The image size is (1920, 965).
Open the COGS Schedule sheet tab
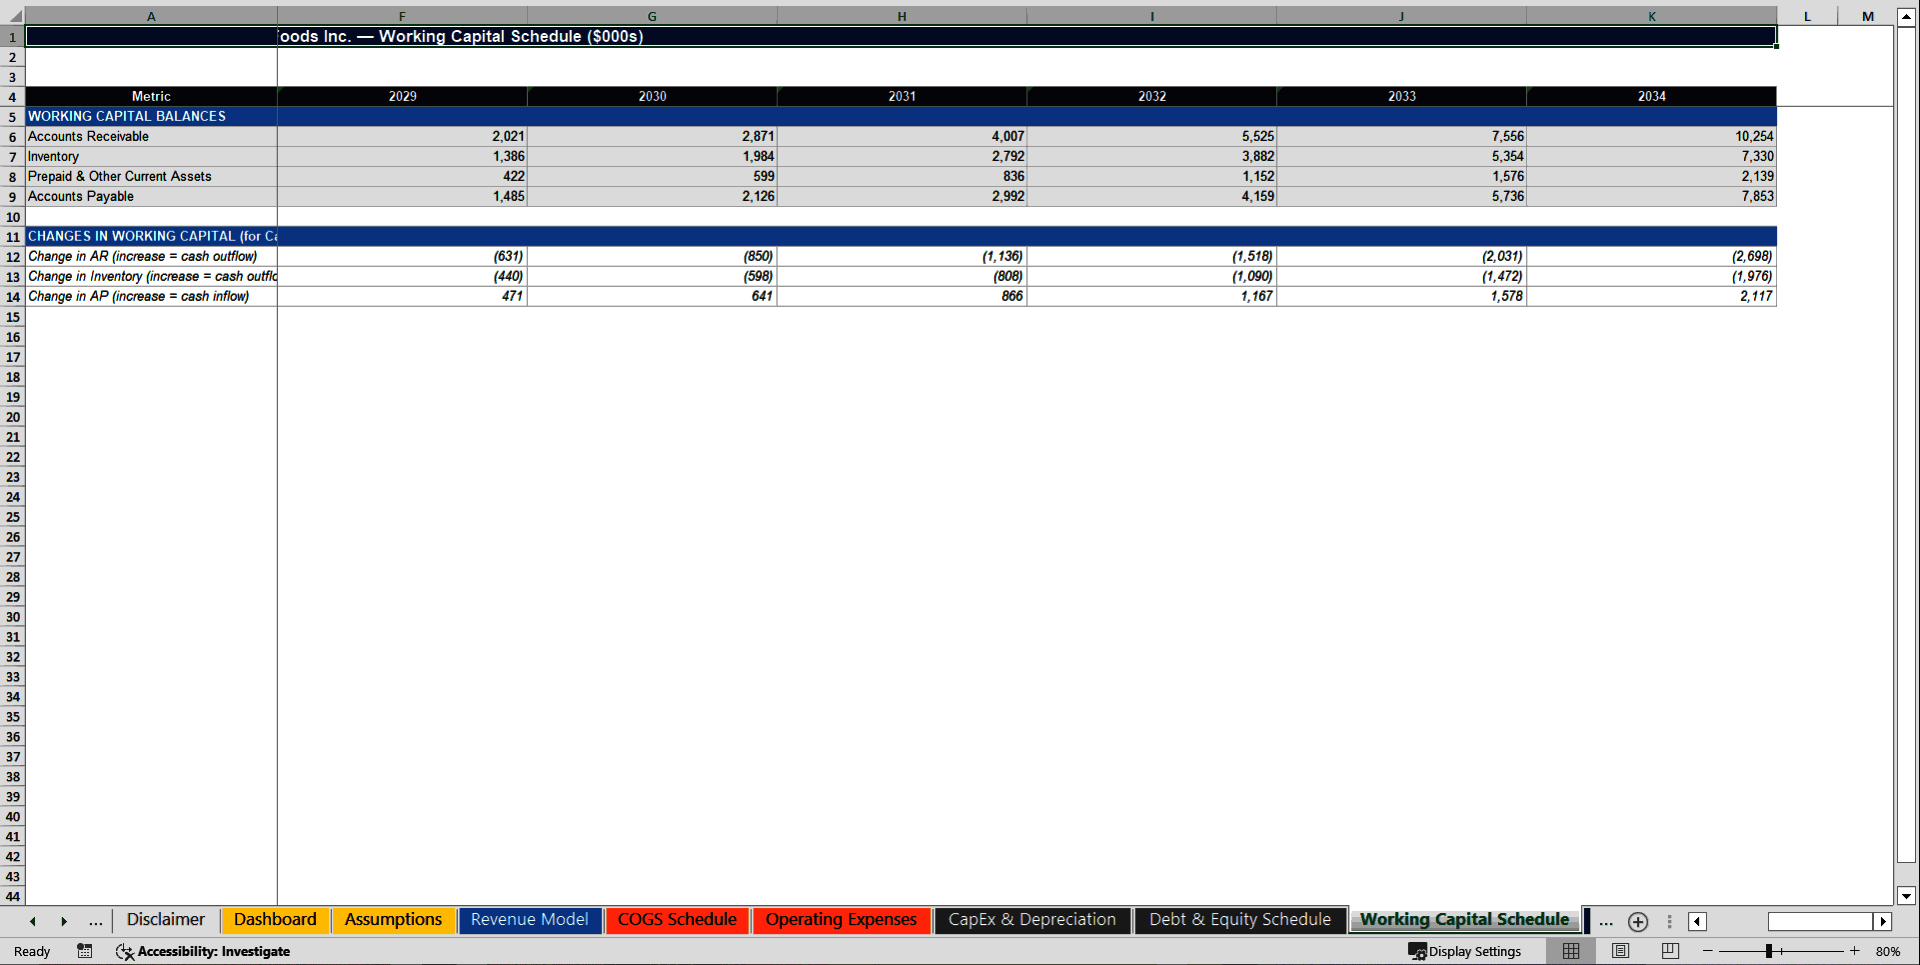click(x=677, y=919)
